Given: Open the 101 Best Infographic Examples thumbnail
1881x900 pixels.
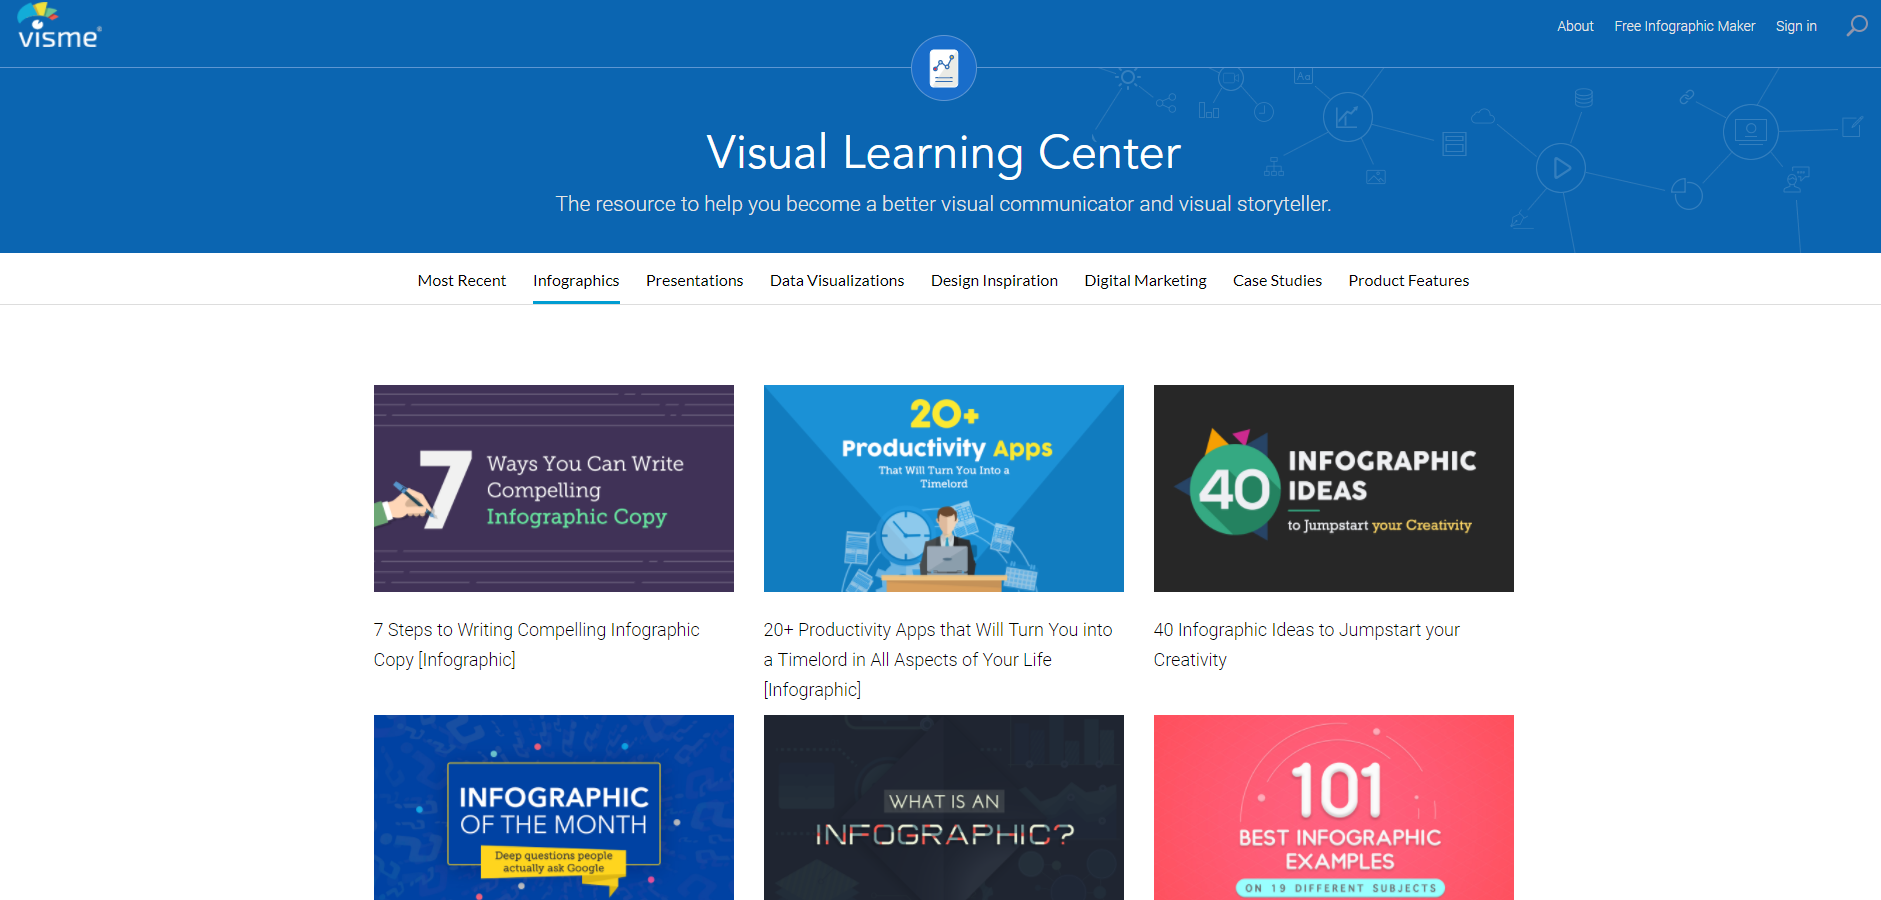Looking at the screenshot, I should click(1334, 807).
